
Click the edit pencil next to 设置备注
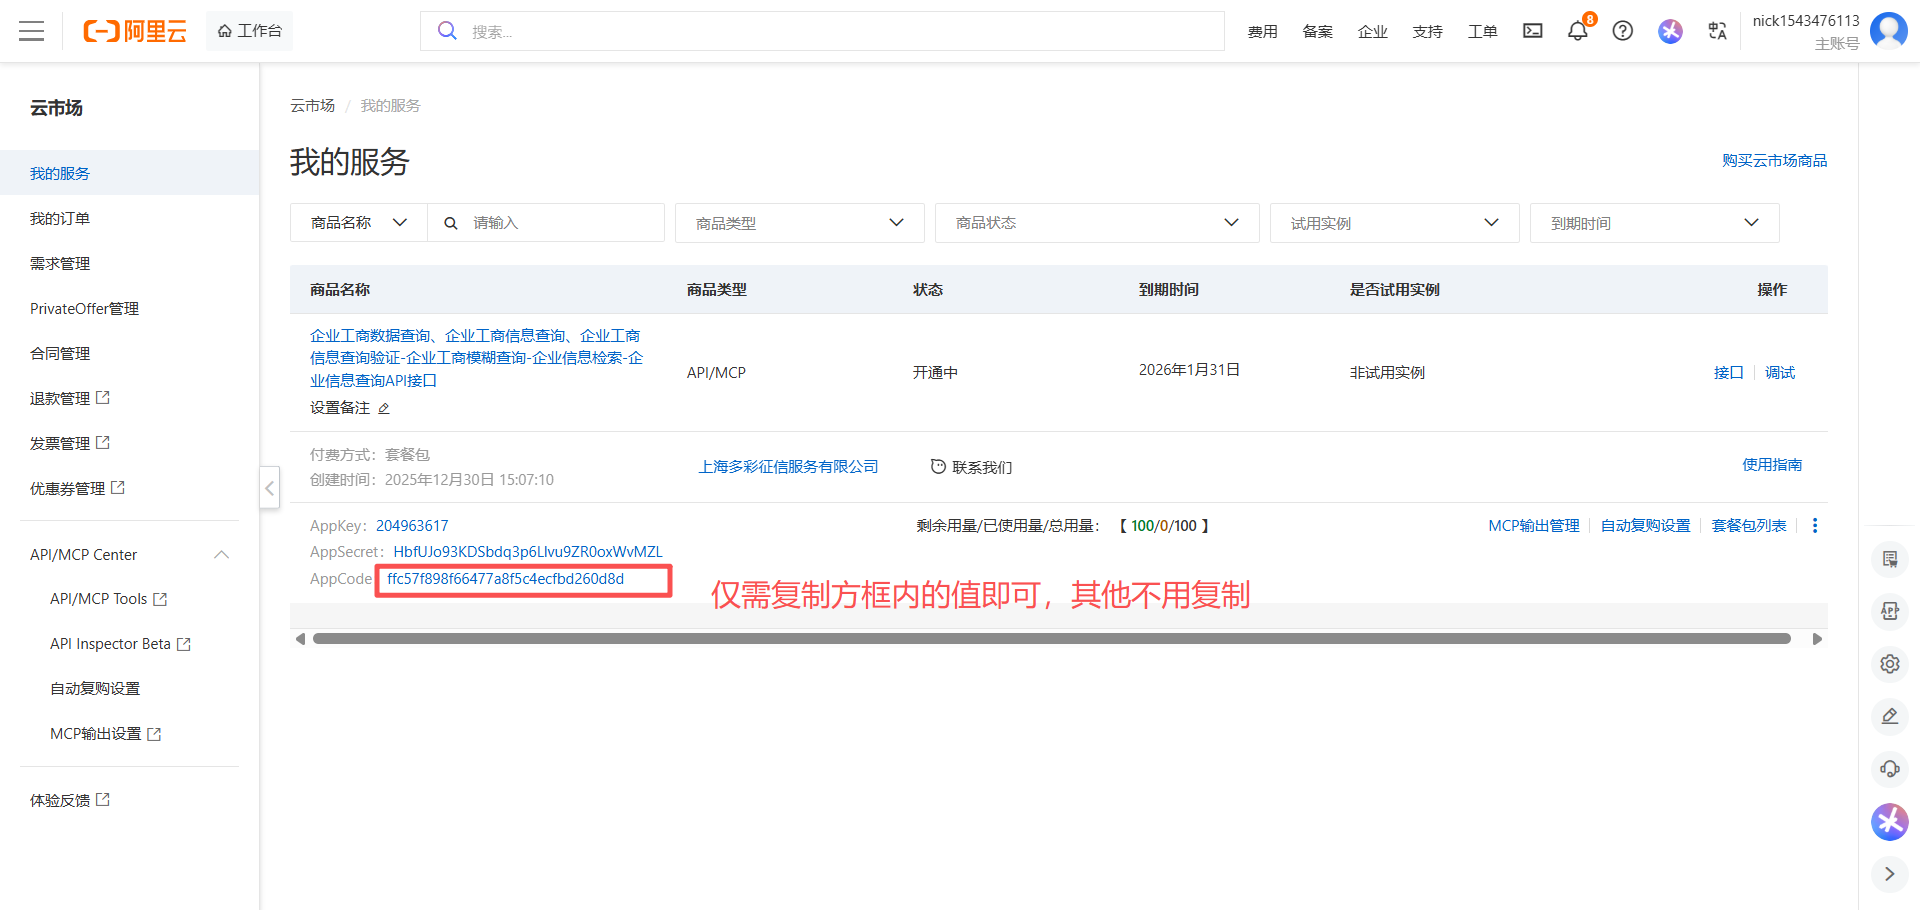pos(384,408)
